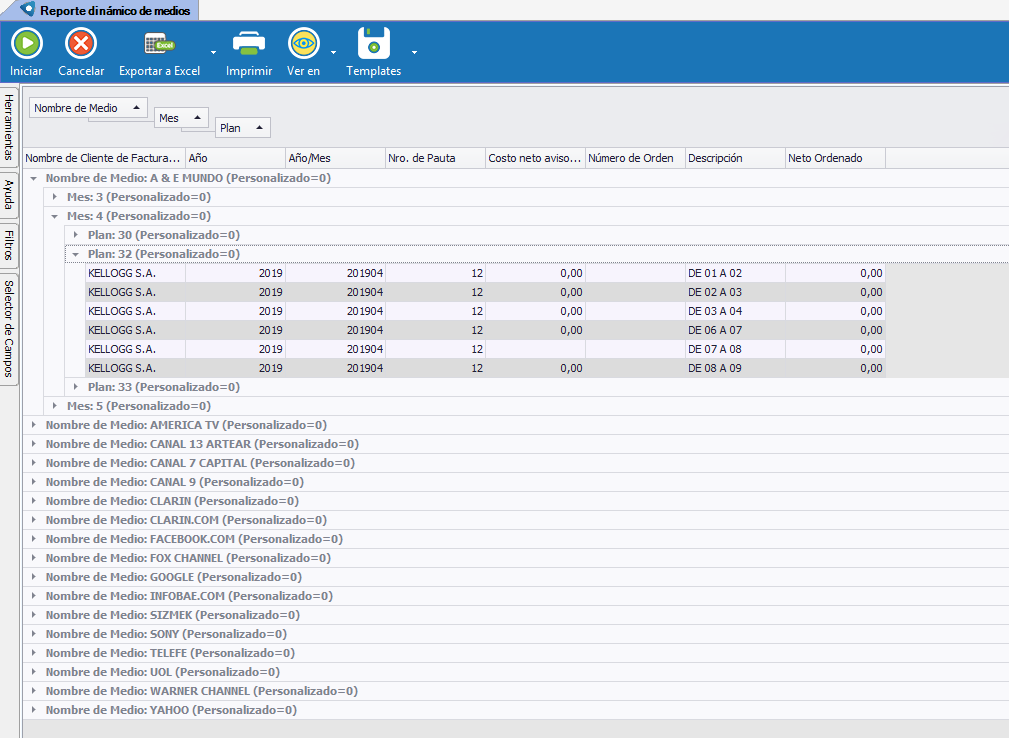The height and width of the screenshot is (738, 1009).
Task: Expand the Mes: 5 group
Action: coord(55,406)
